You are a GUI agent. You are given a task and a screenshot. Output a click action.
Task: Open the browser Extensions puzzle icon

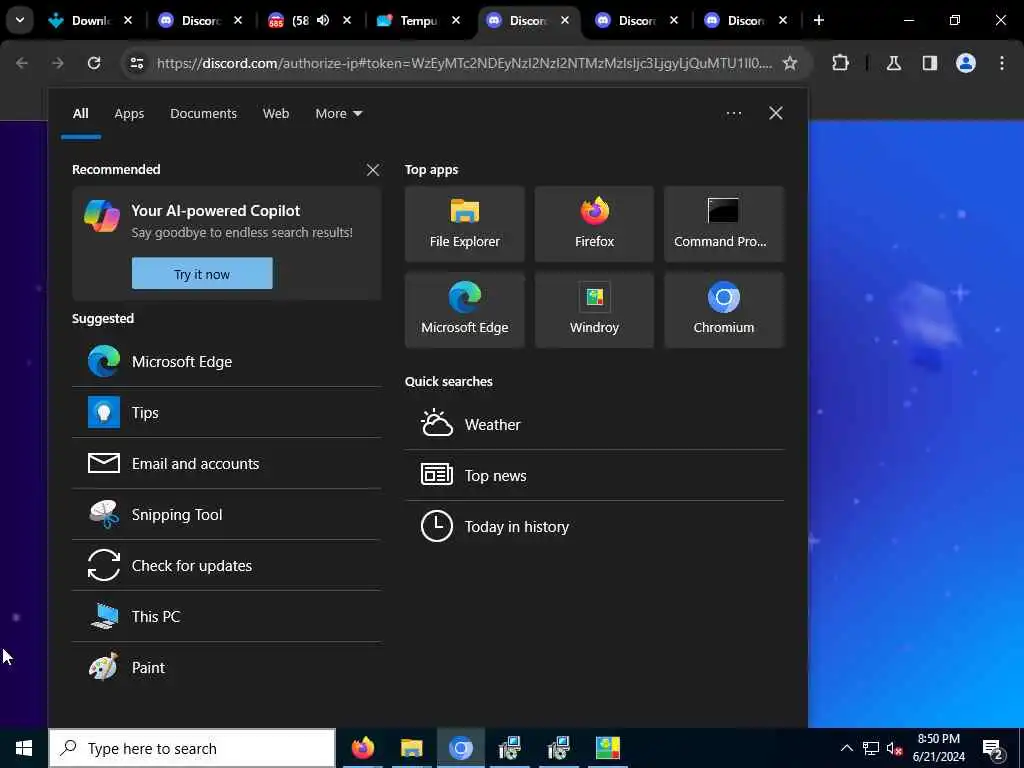click(x=840, y=63)
